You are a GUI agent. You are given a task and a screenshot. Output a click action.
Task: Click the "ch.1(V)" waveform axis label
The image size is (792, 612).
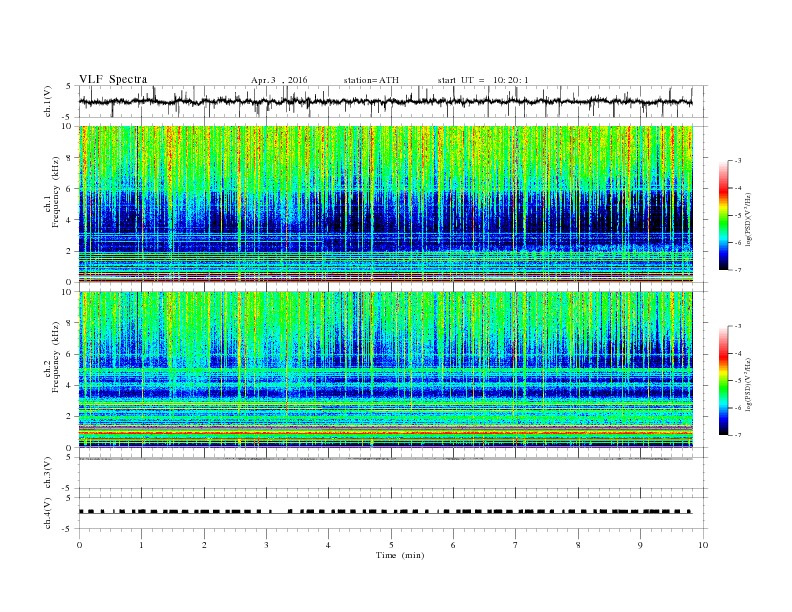[x=48, y=101]
